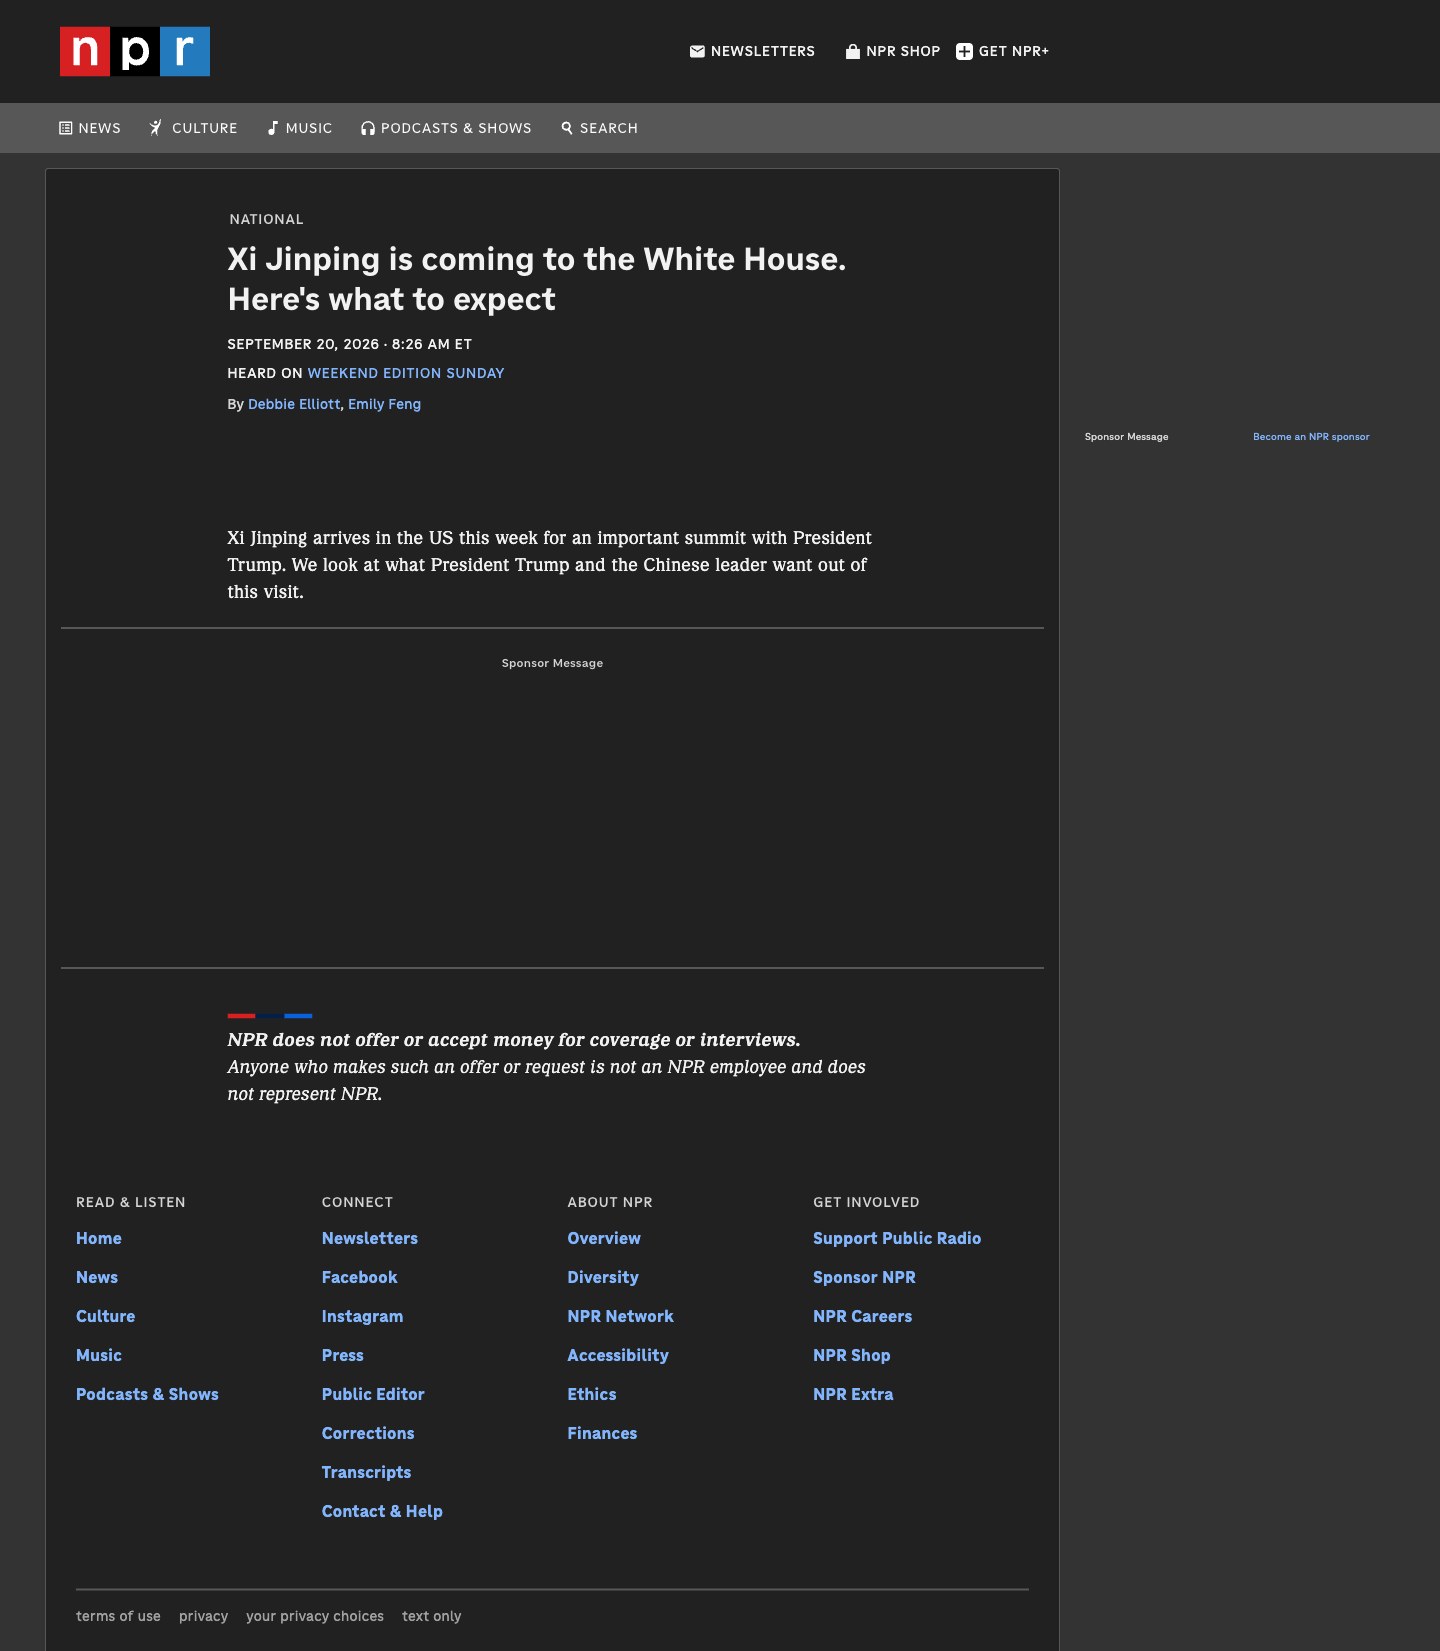
Task: Open terms of use link
Action: coord(118,1616)
